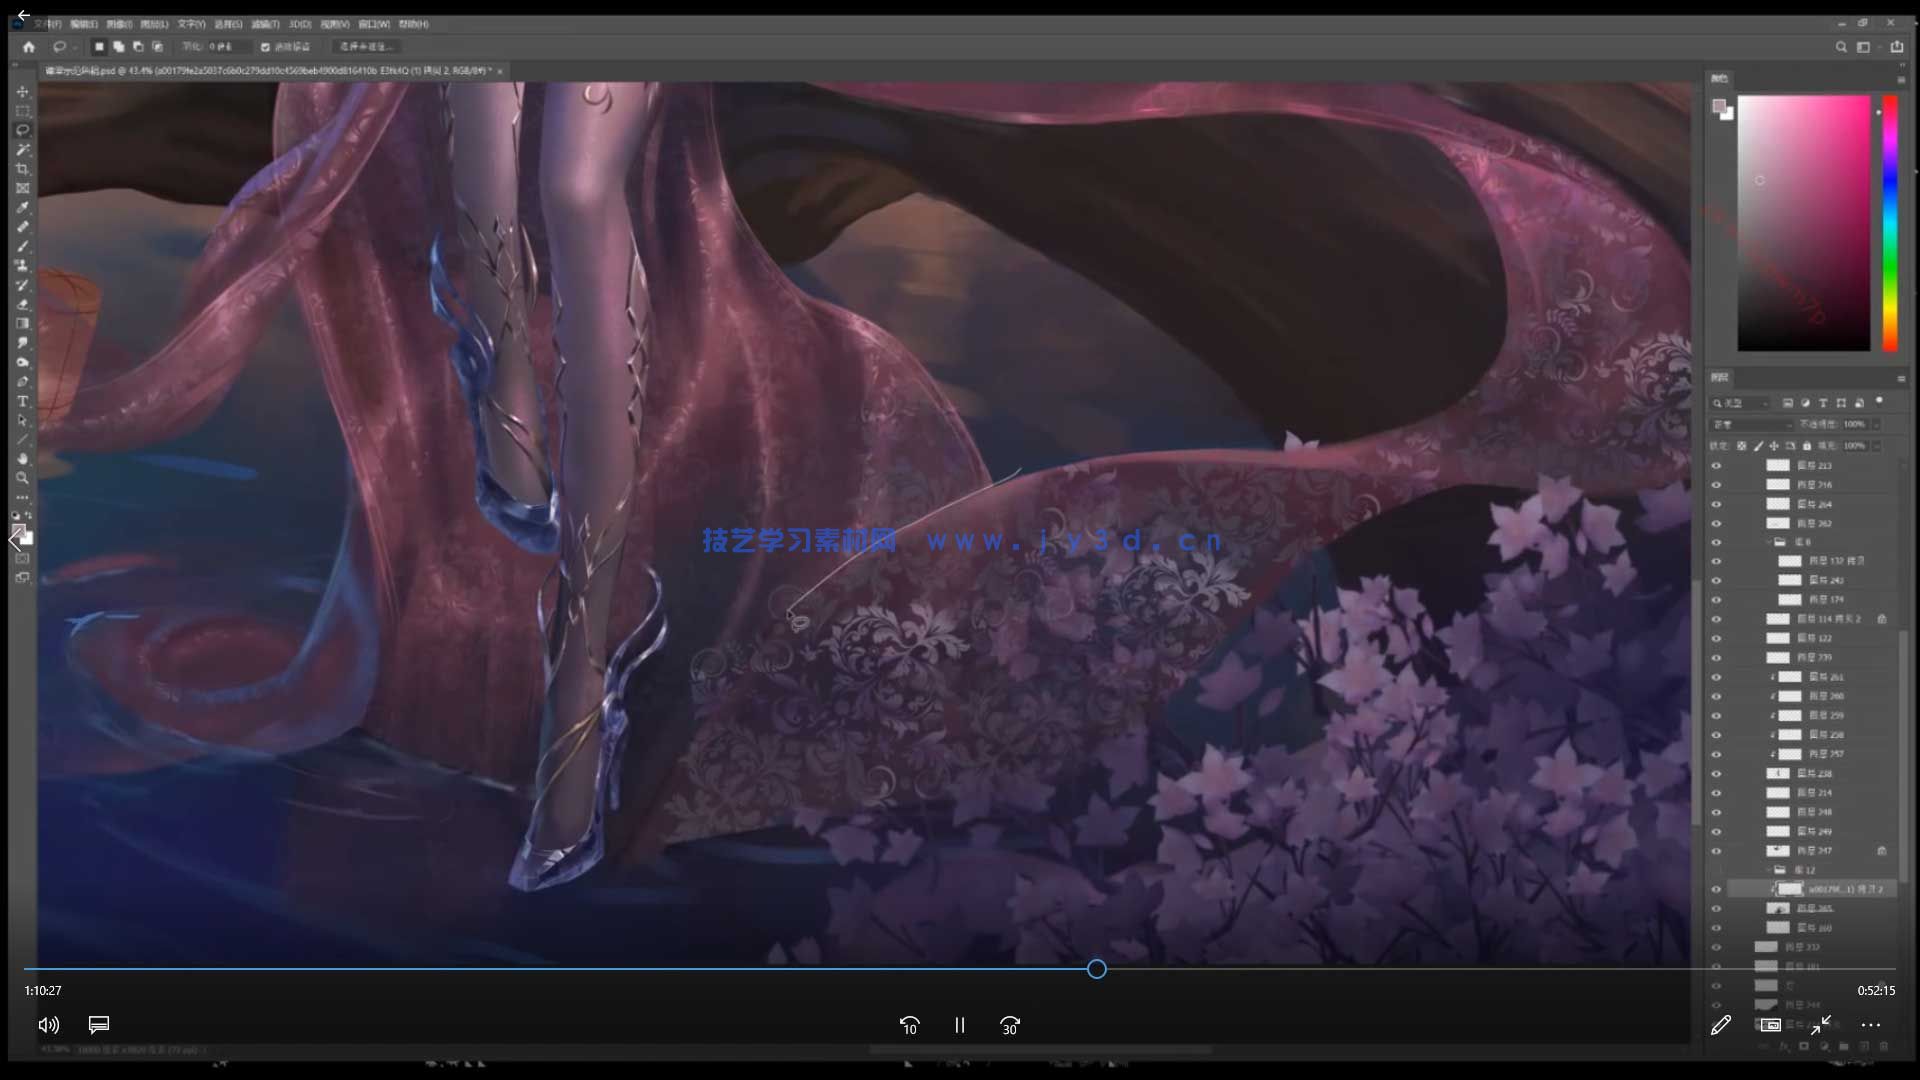Screen dimensions: 1920x1080
Task: Click the Select and Mask button
Action: [365, 47]
